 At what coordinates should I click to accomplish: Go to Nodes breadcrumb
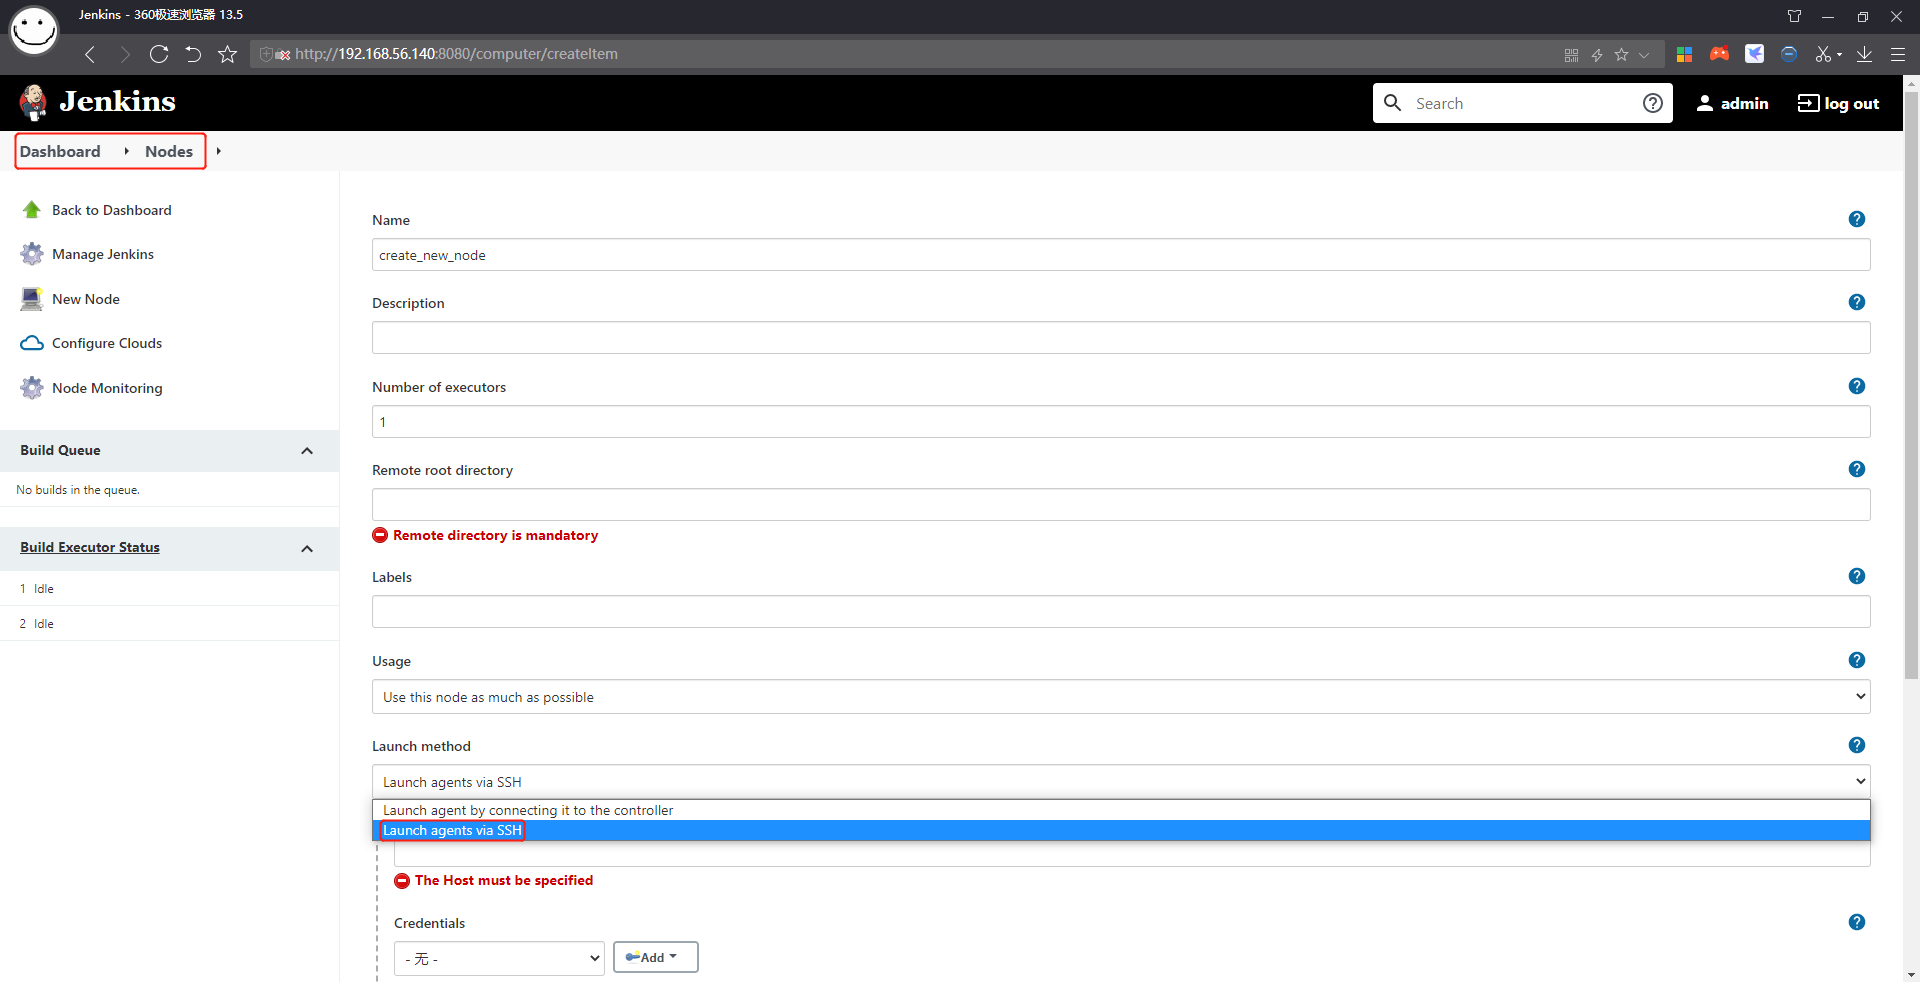[169, 151]
